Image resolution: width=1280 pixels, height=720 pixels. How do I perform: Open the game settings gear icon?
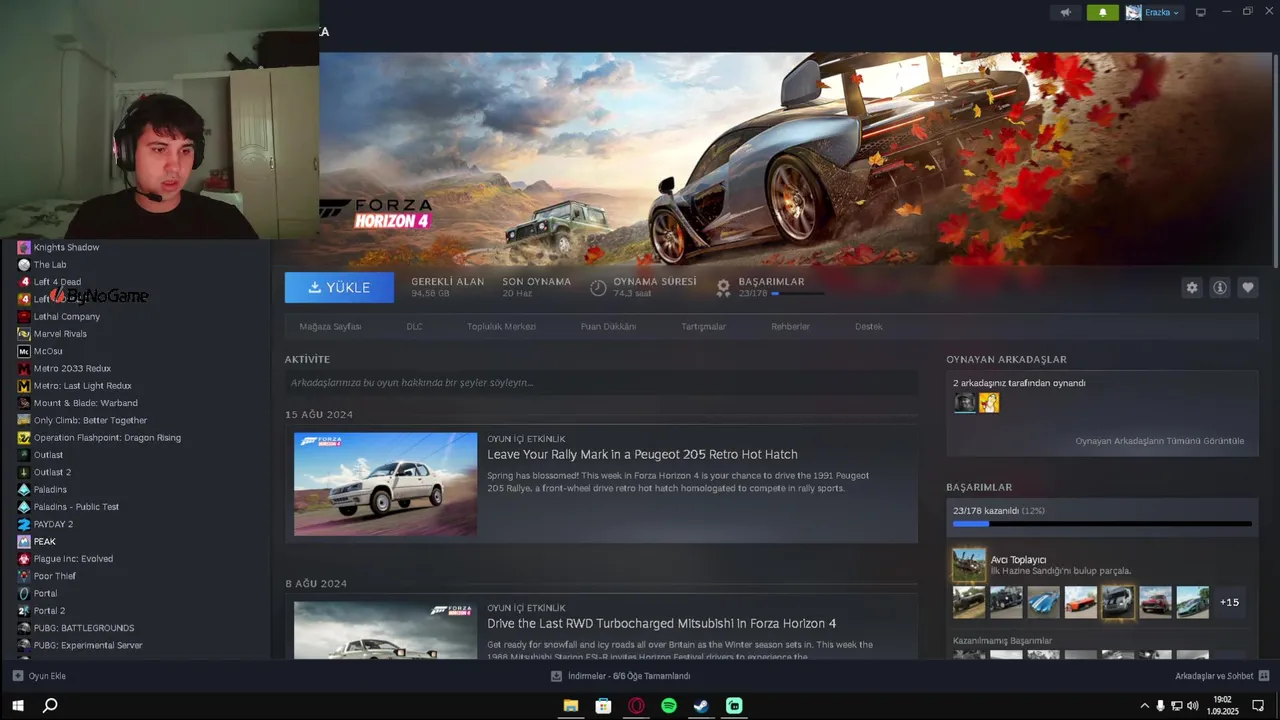pos(1192,287)
